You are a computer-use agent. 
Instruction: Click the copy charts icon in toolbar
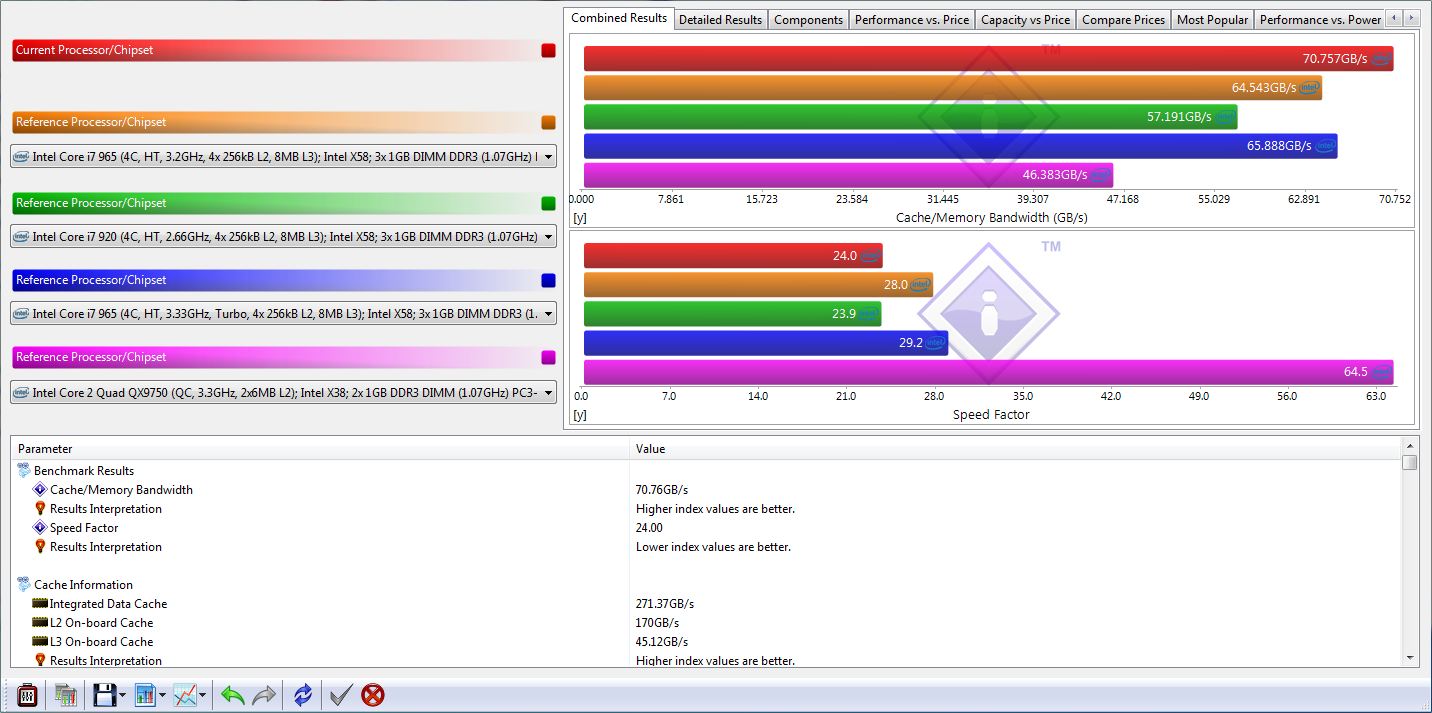66,695
